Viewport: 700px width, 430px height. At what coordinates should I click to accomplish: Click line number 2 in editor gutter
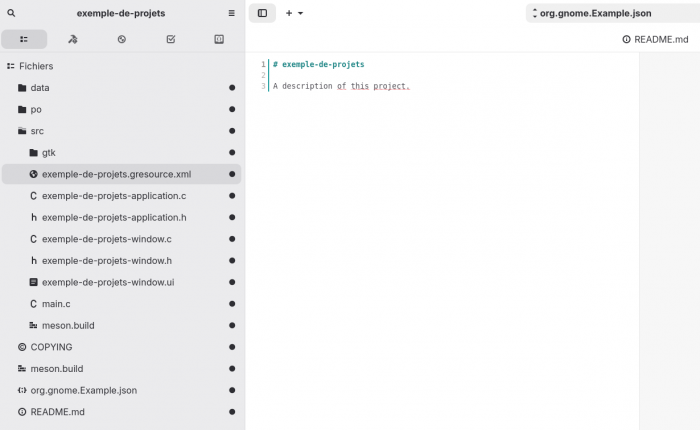[x=263, y=75]
